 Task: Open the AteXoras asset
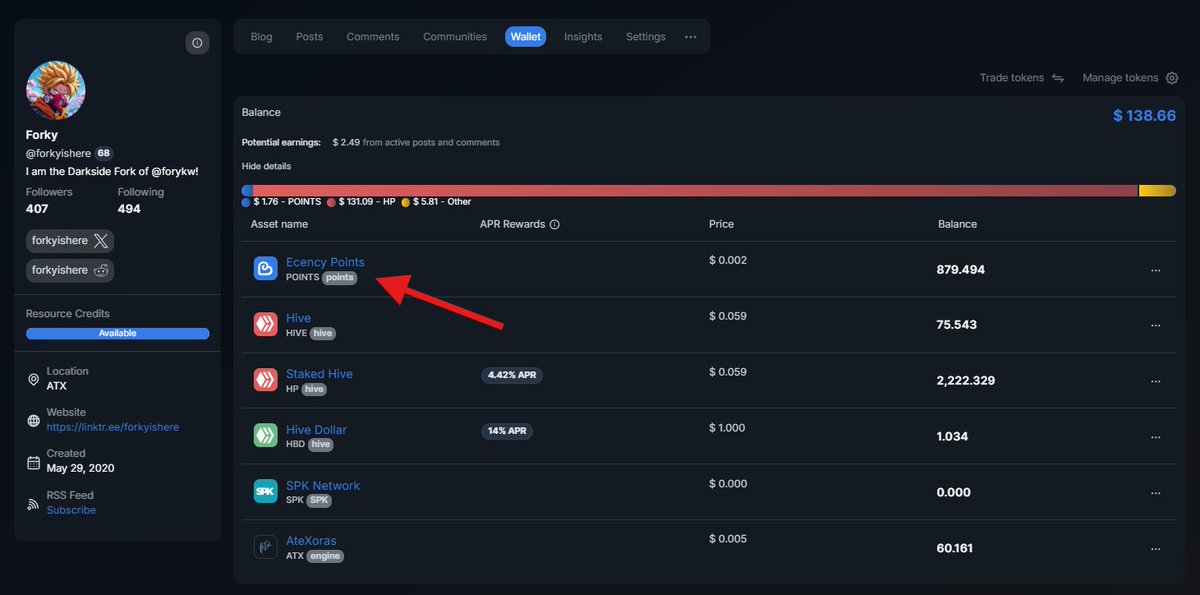click(311, 541)
